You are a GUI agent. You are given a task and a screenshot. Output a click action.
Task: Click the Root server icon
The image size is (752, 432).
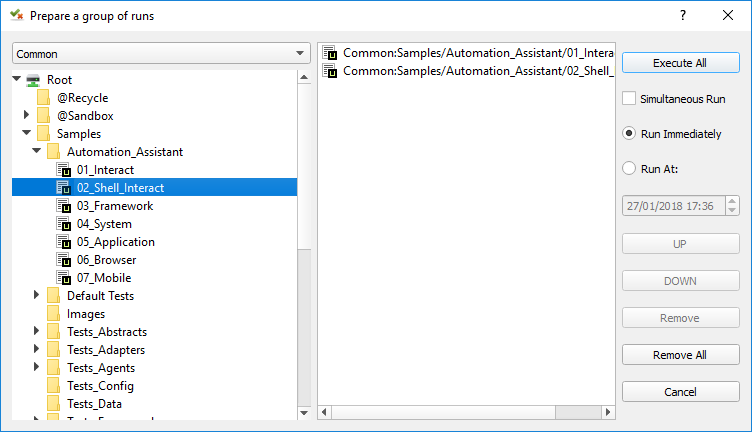(33, 80)
